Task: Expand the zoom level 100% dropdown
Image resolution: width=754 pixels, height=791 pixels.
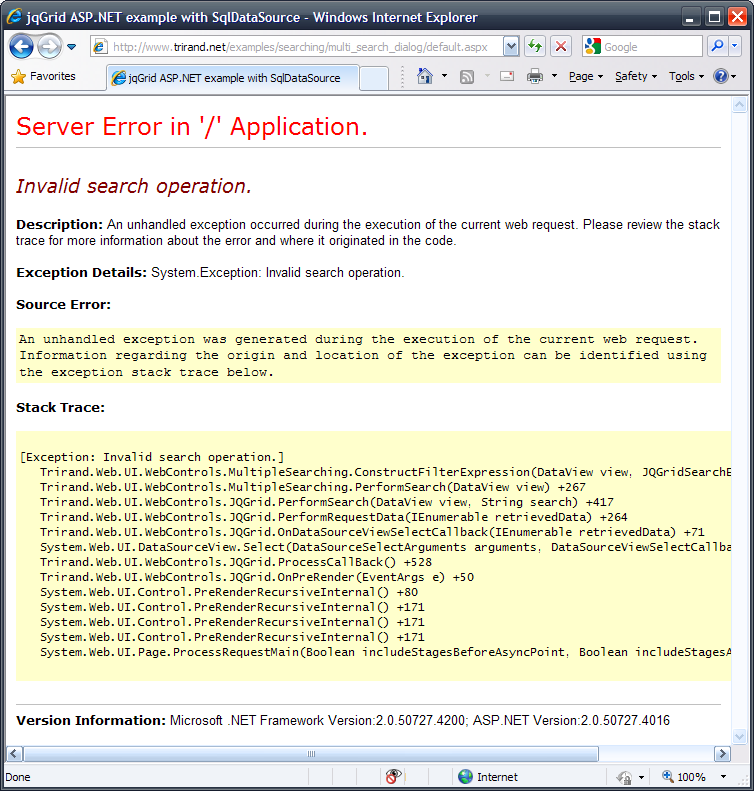Action: click(x=727, y=776)
